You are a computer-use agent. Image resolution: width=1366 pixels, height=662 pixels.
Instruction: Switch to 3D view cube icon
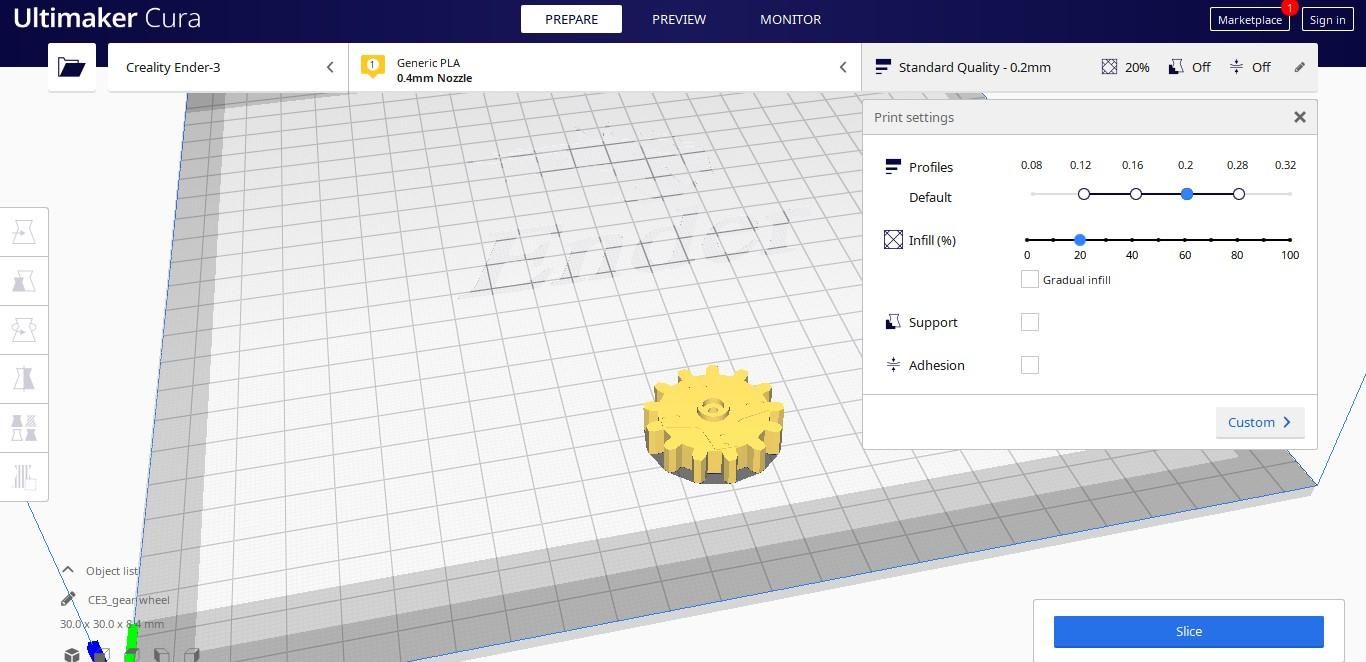(x=72, y=655)
